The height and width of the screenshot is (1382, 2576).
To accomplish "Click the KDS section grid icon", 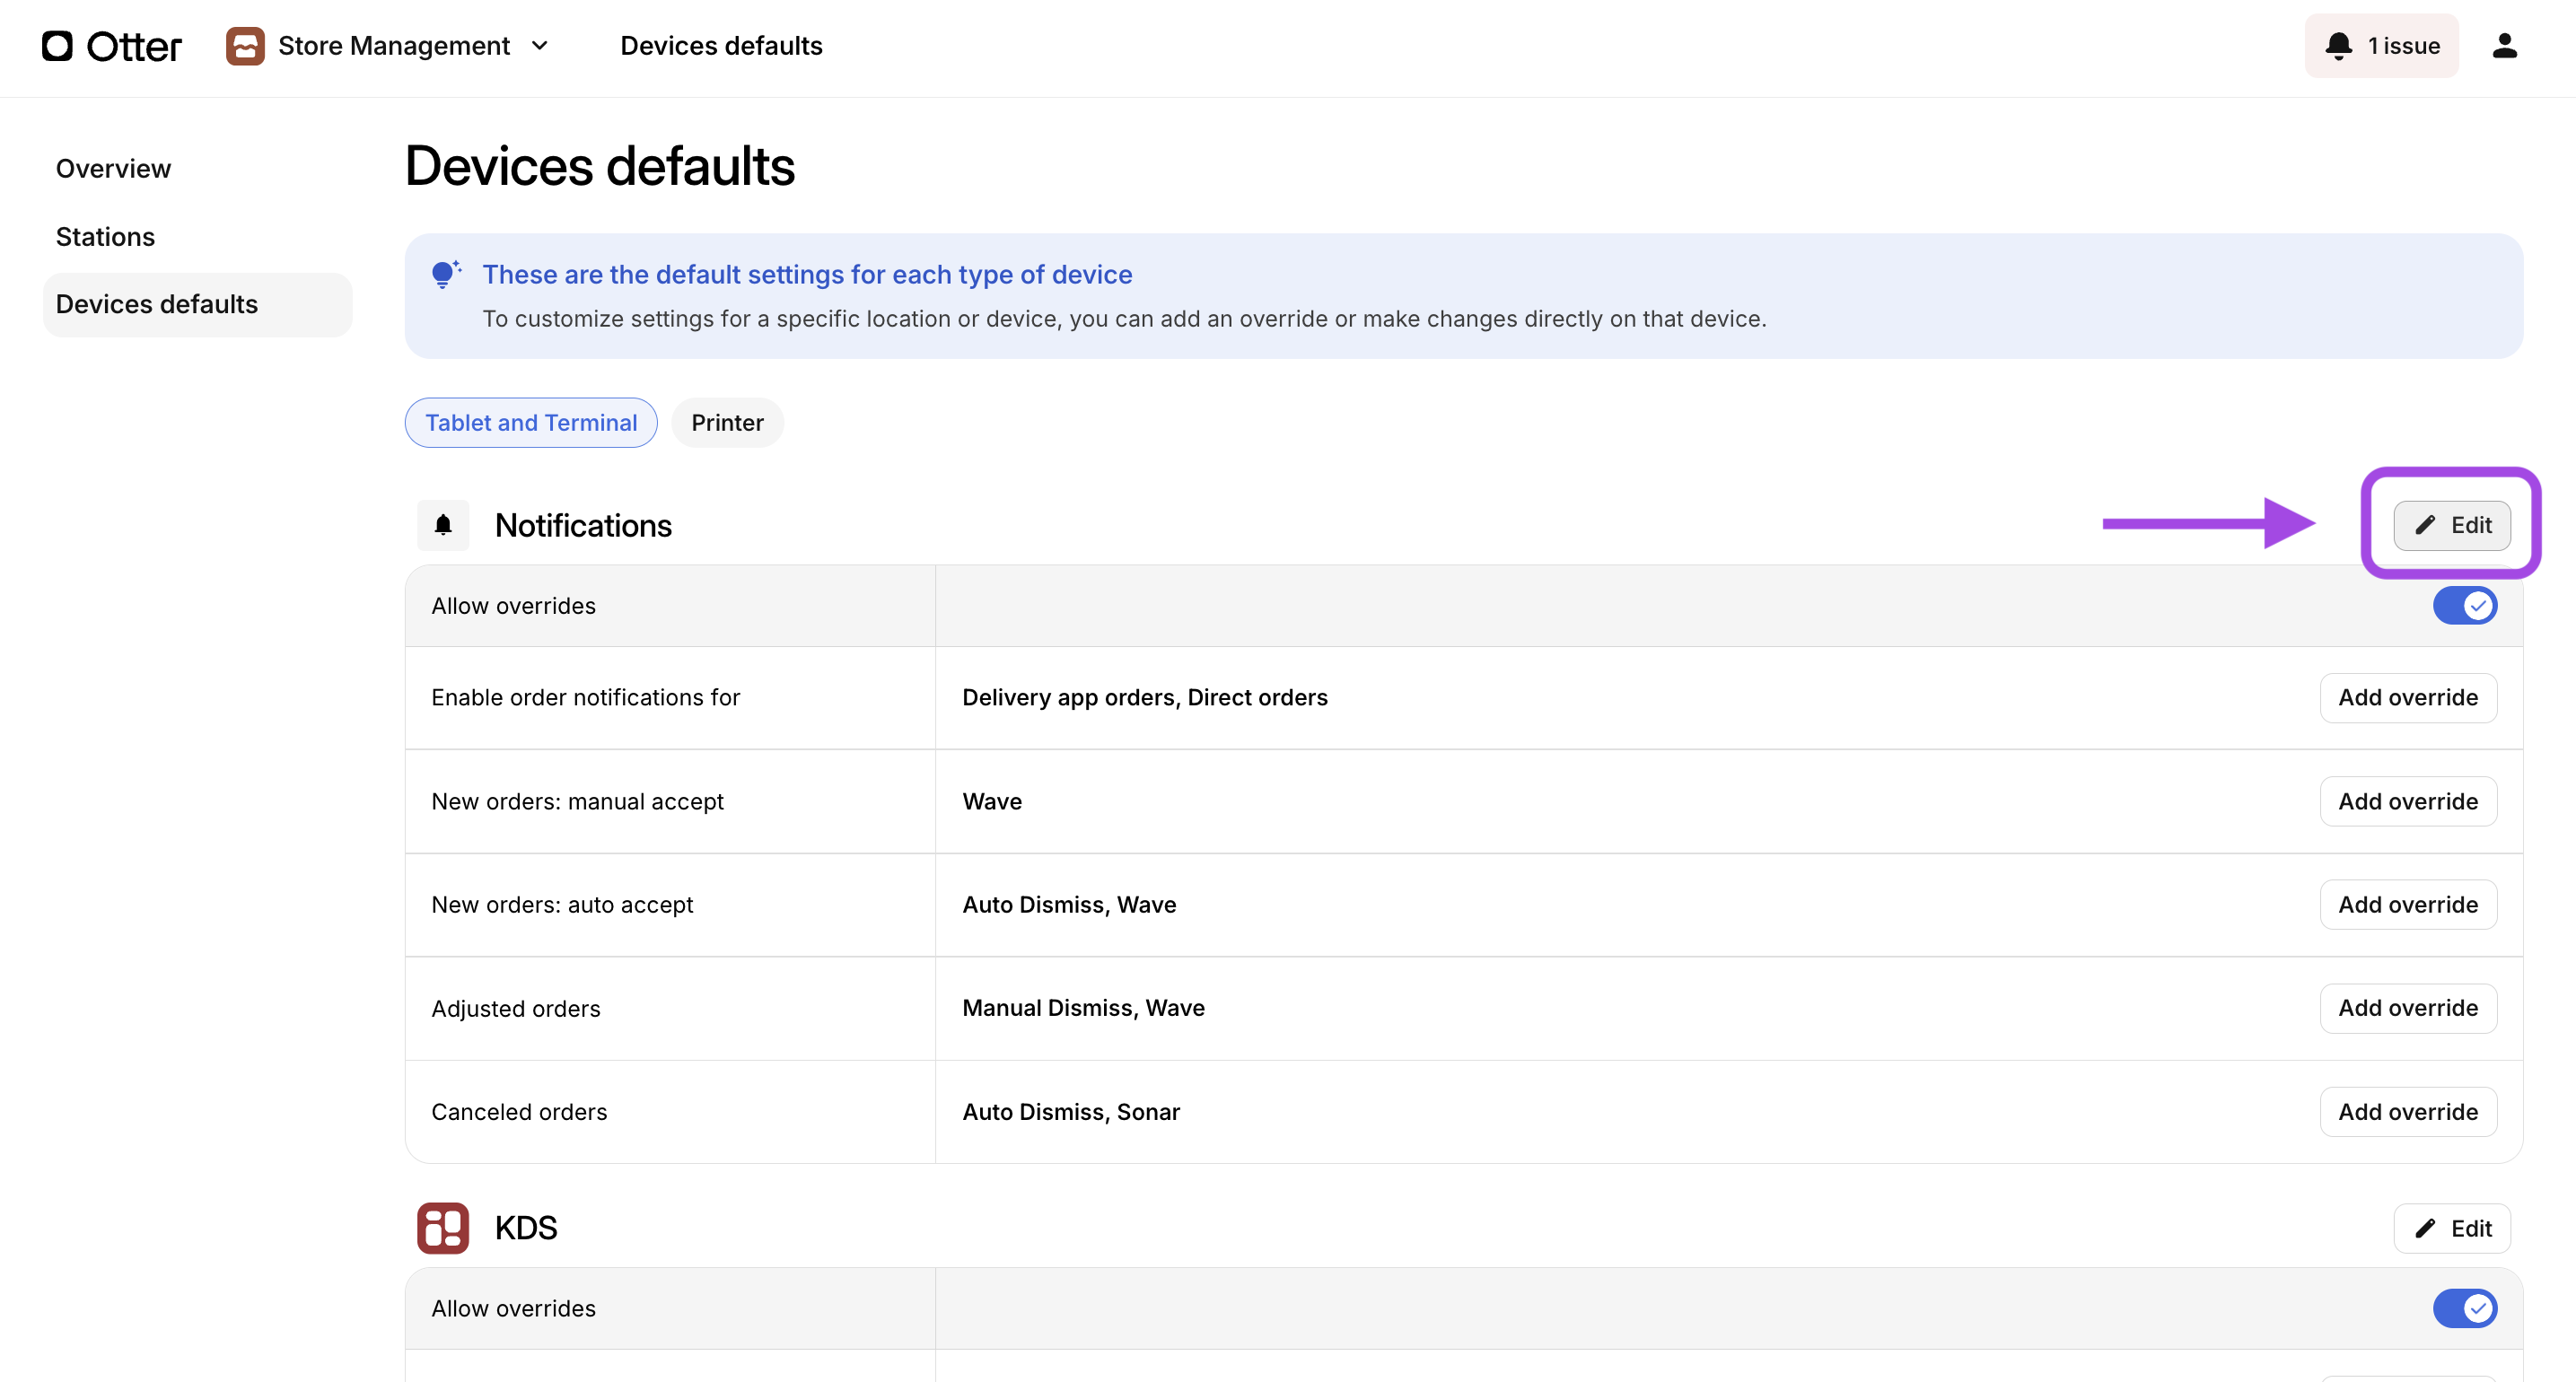I will click(x=443, y=1228).
